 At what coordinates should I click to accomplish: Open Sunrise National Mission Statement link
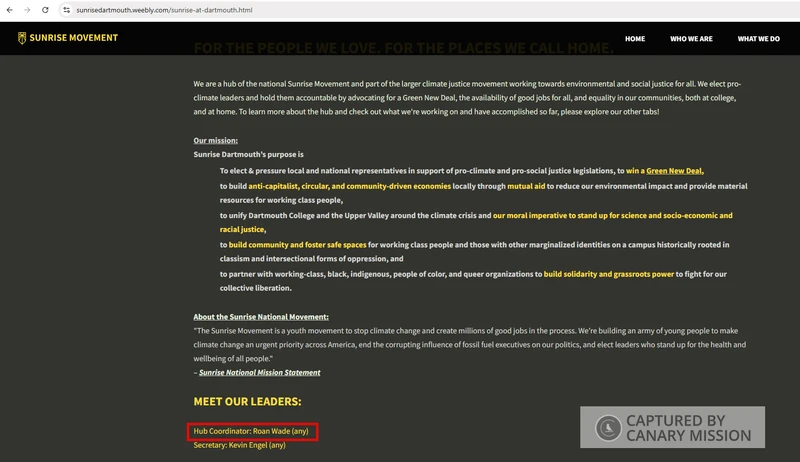(260, 373)
